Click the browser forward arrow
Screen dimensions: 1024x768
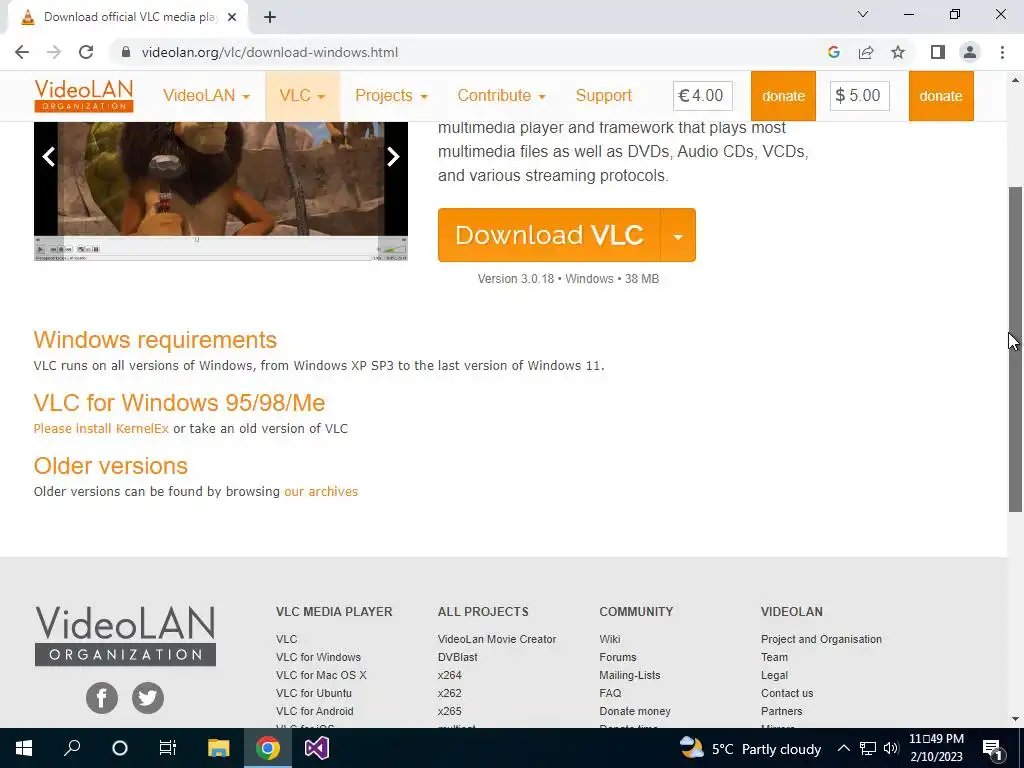(54, 52)
